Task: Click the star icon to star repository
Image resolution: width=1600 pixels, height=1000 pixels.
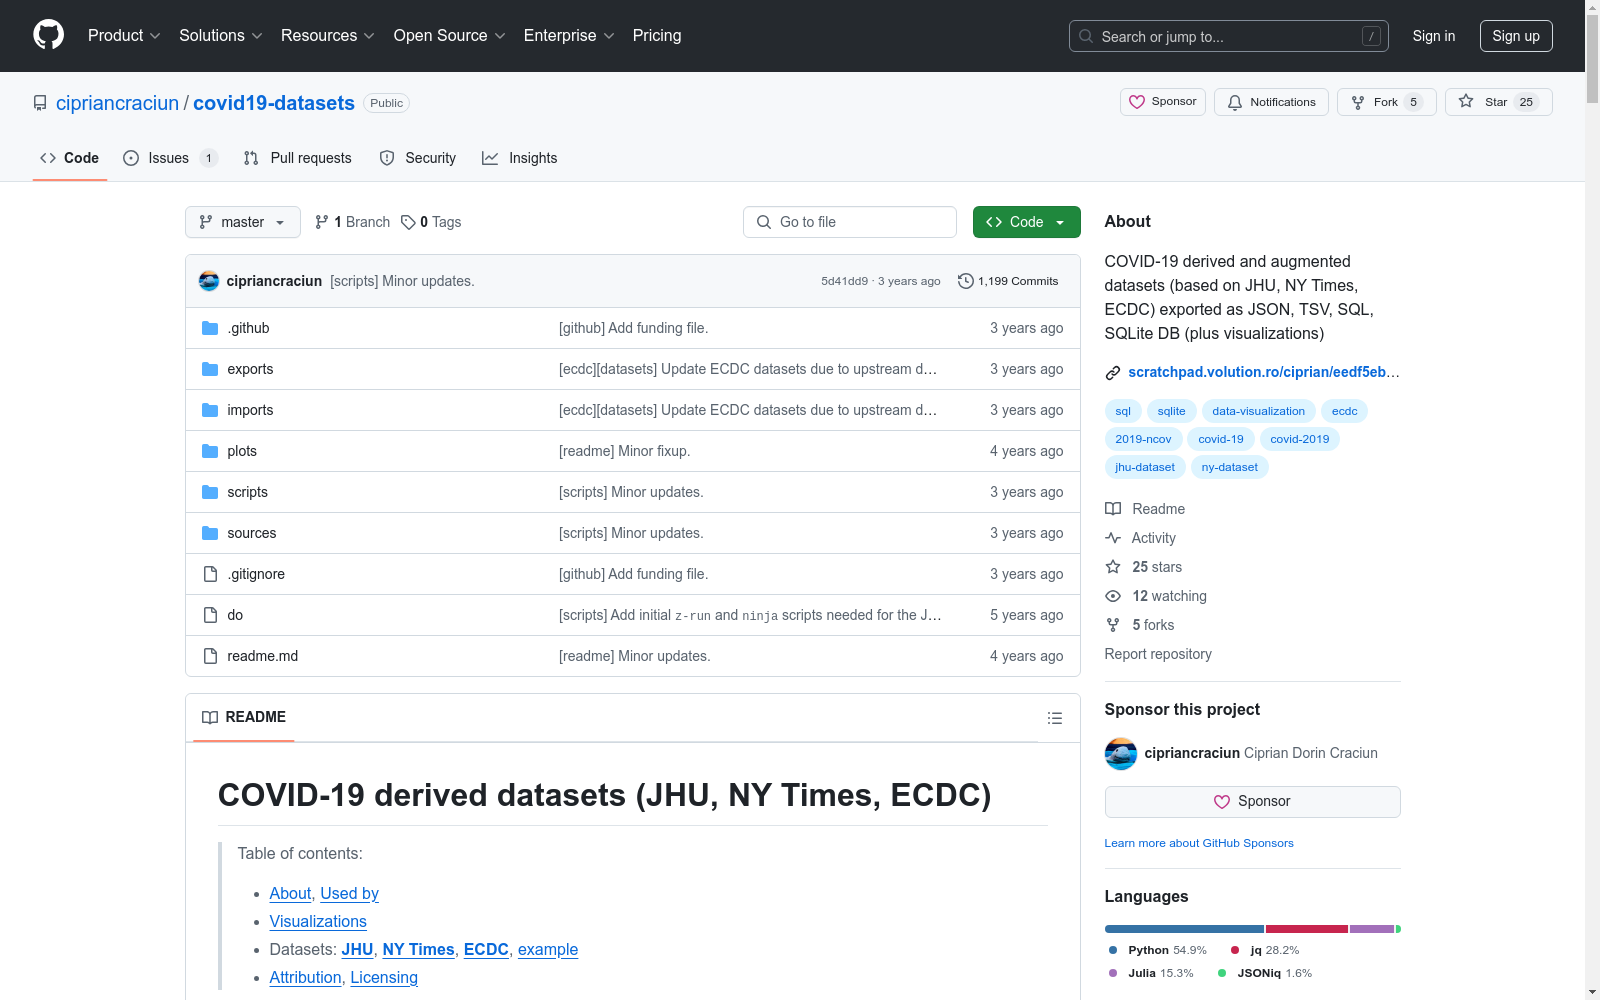Action: [x=1466, y=101]
